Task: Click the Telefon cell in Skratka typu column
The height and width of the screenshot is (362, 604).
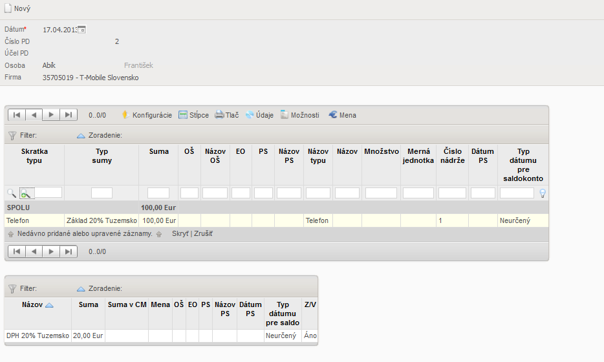Action: [34, 221]
